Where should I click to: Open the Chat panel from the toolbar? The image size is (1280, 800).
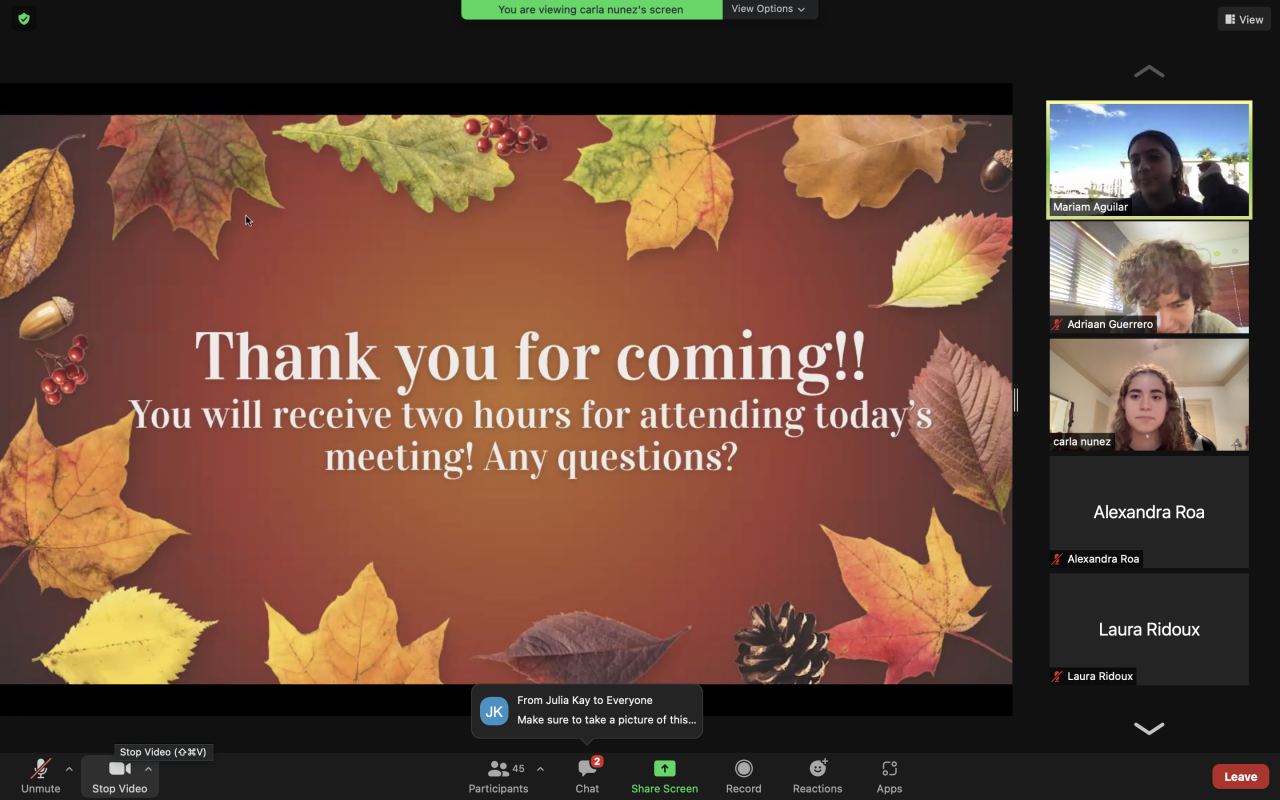[x=587, y=776]
